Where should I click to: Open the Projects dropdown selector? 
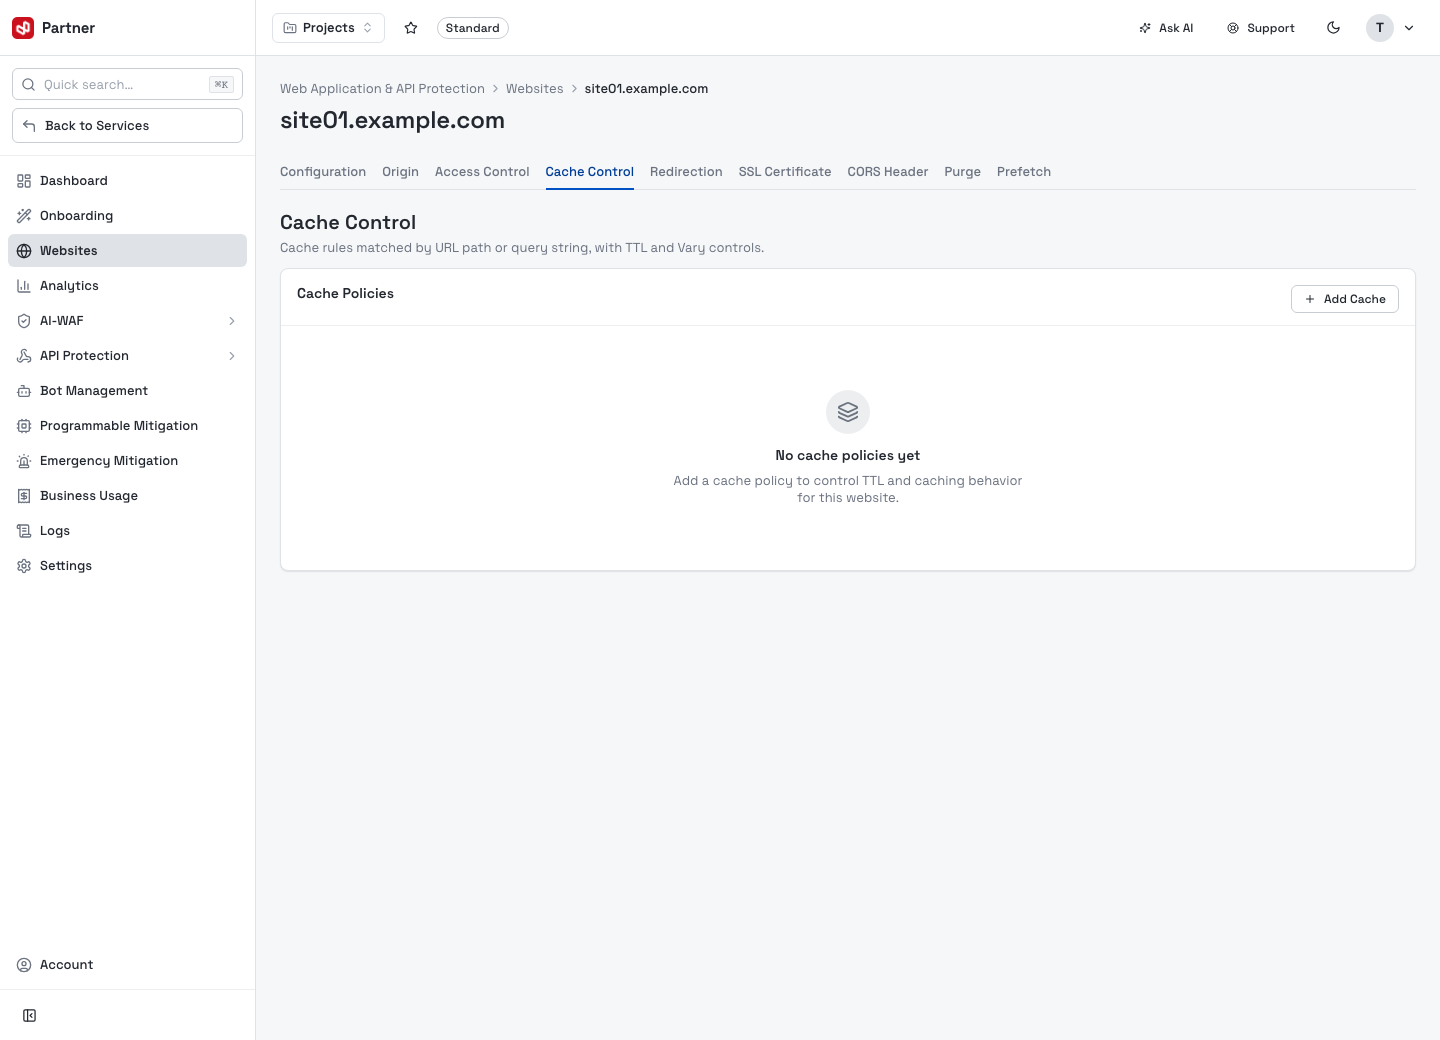click(328, 28)
